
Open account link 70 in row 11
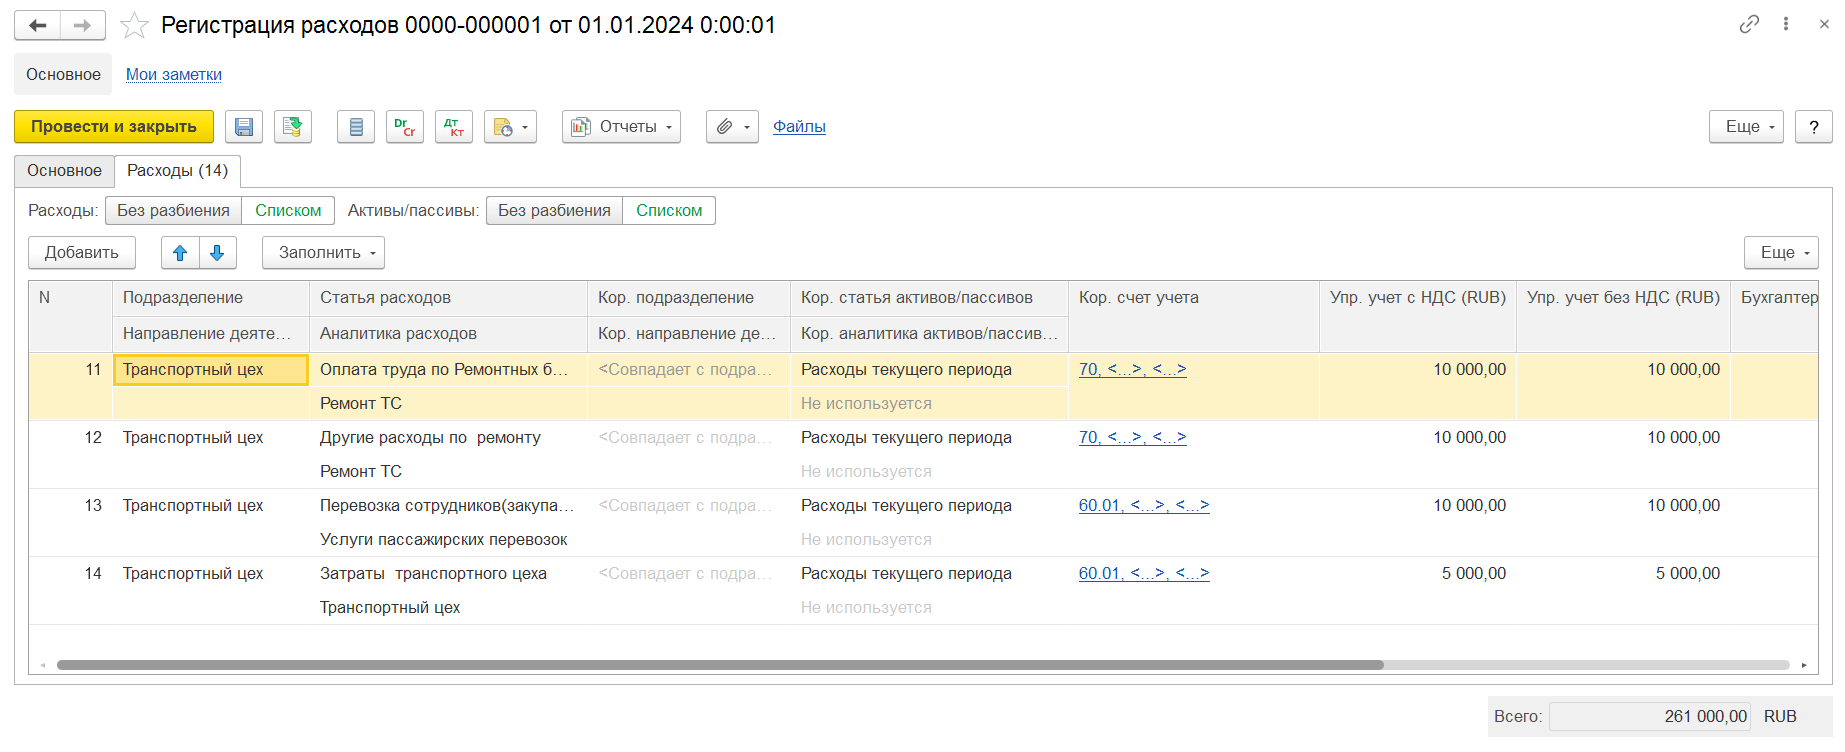pyautogui.click(x=1132, y=370)
